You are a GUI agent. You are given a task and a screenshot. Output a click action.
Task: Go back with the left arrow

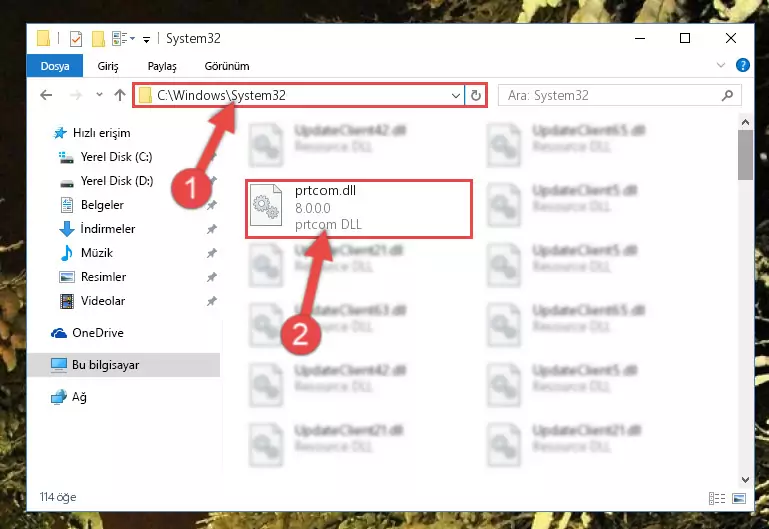(x=46, y=95)
